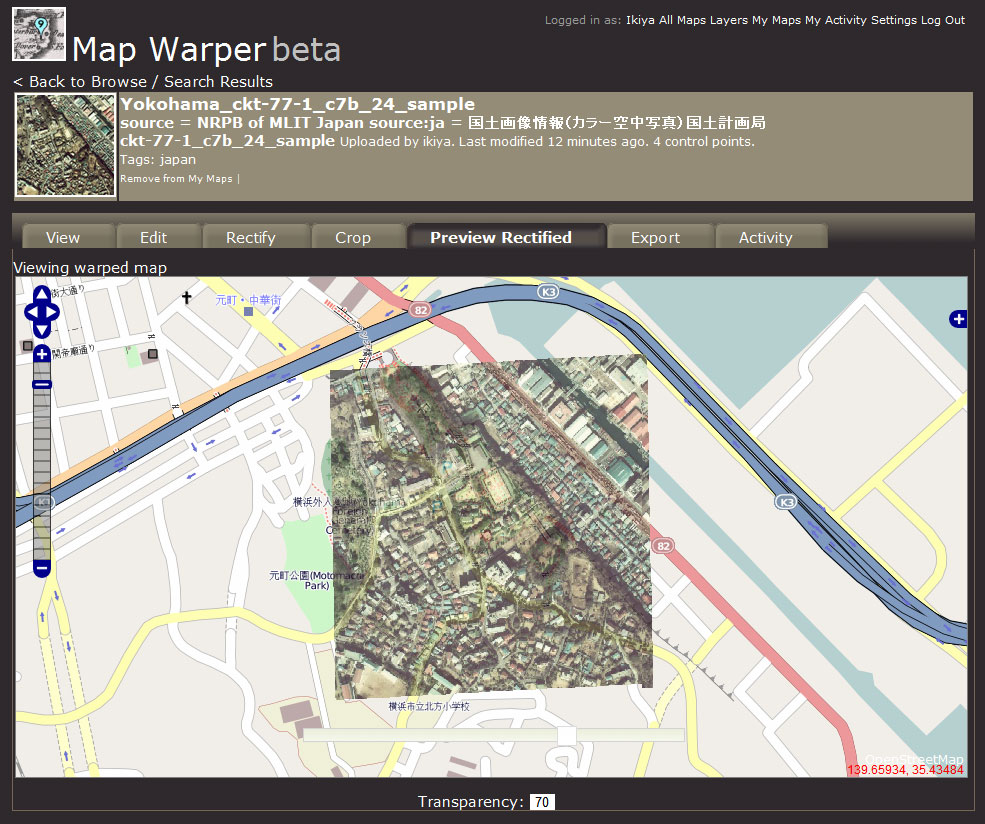This screenshot has height=824, width=985.
Task: Click the 横浜市立北方小学校 map label
Action: pos(429,707)
